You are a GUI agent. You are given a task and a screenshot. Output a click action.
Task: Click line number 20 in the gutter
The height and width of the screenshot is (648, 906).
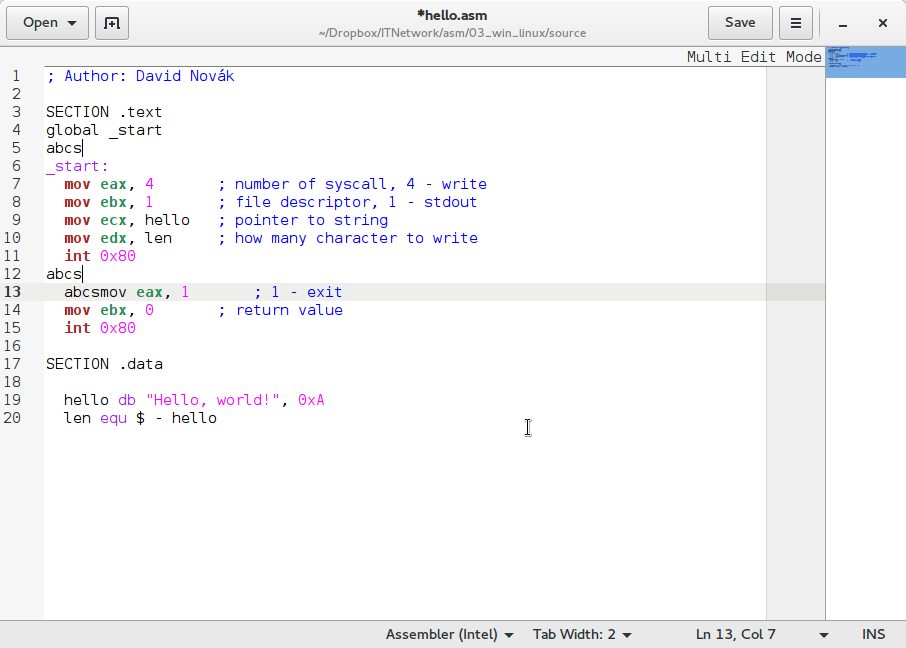(x=13, y=418)
